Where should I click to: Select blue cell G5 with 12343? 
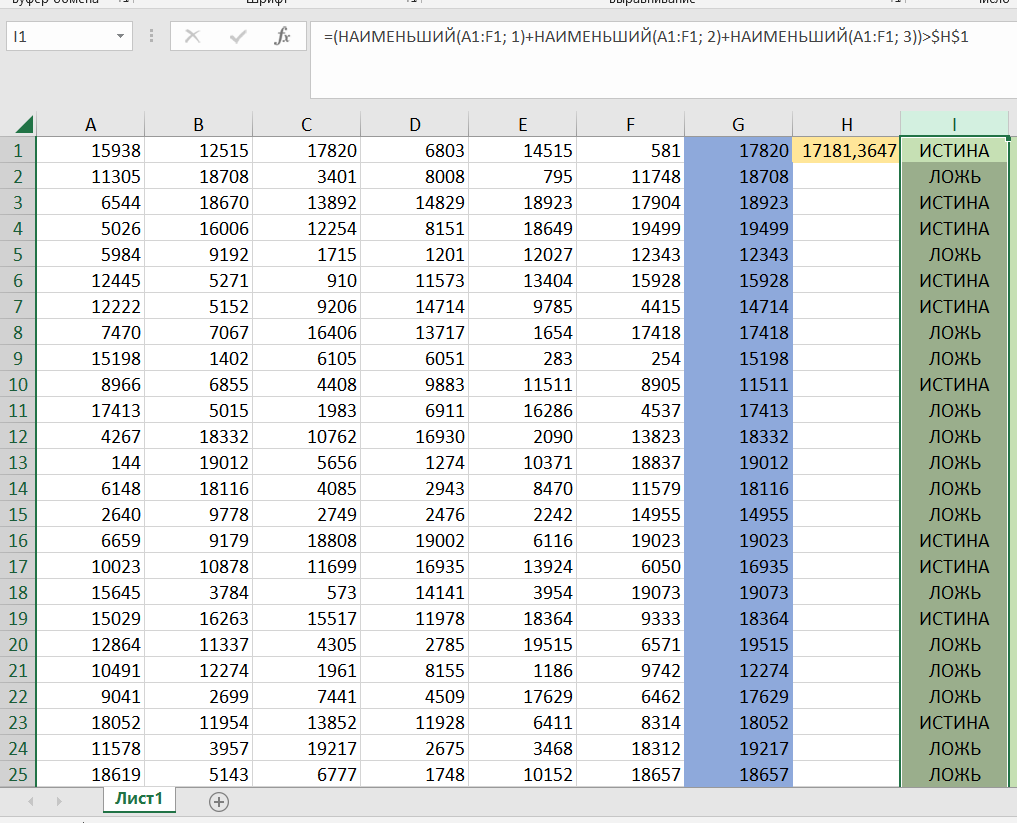tap(738, 255)
